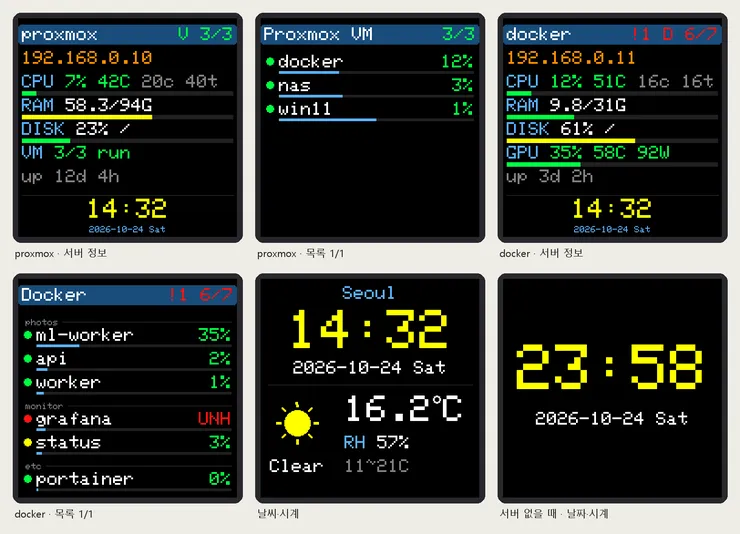Click the '서버 없을 때 · 날짜·시계' caption

click(554, 514)
